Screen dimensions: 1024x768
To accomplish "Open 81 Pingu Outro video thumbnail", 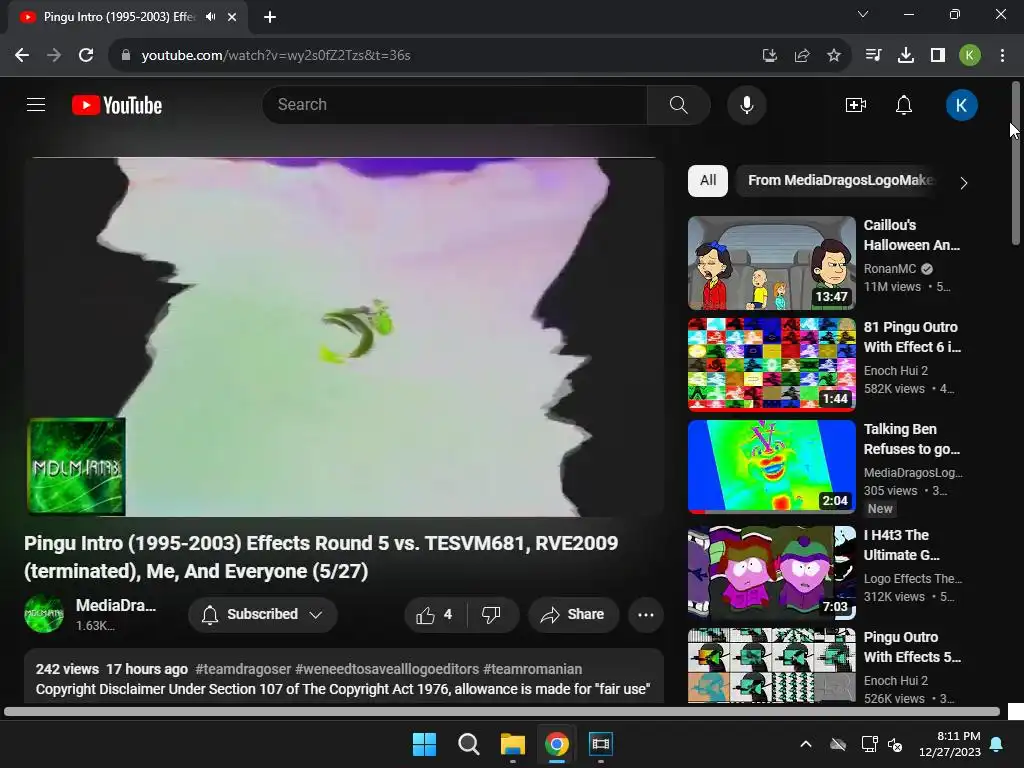I will [772, 364].
